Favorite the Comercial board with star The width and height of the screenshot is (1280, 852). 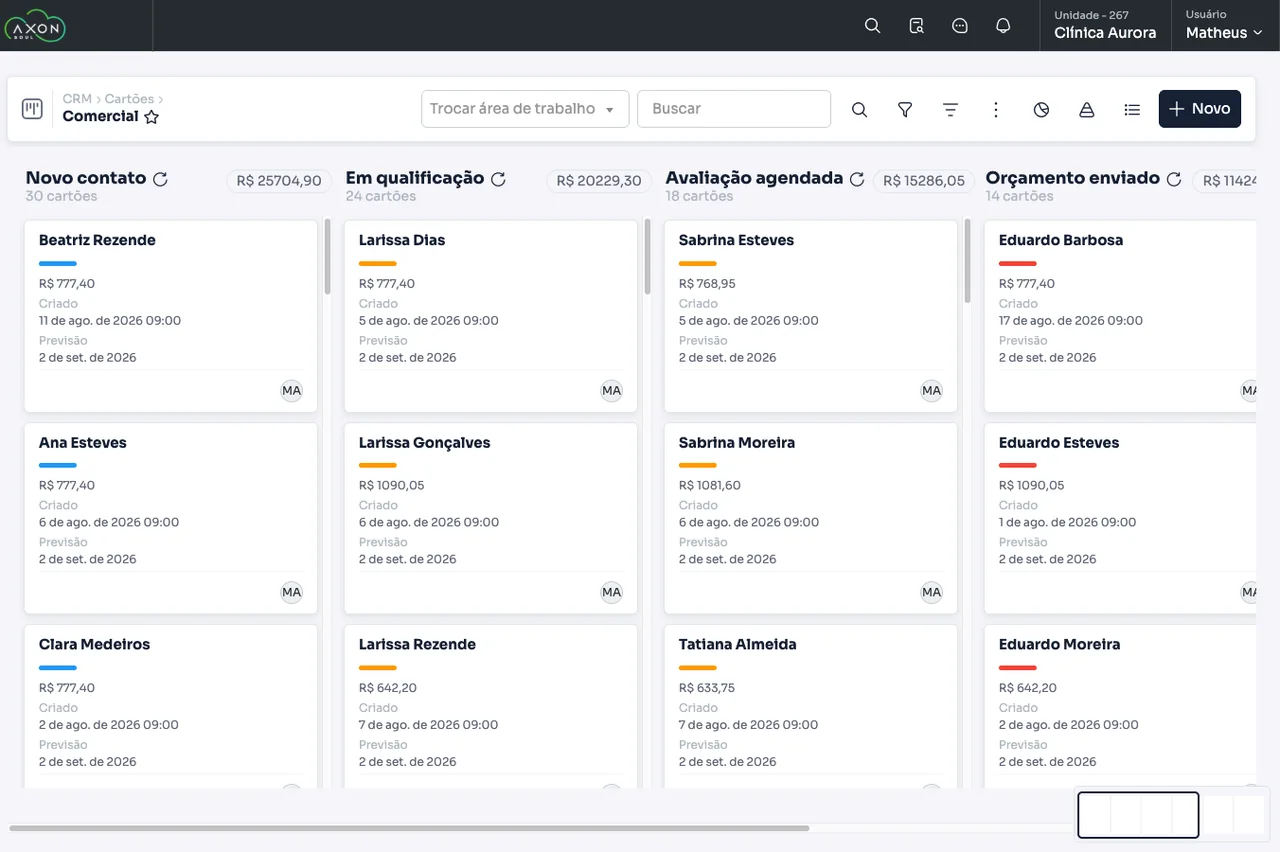point(151,117)
